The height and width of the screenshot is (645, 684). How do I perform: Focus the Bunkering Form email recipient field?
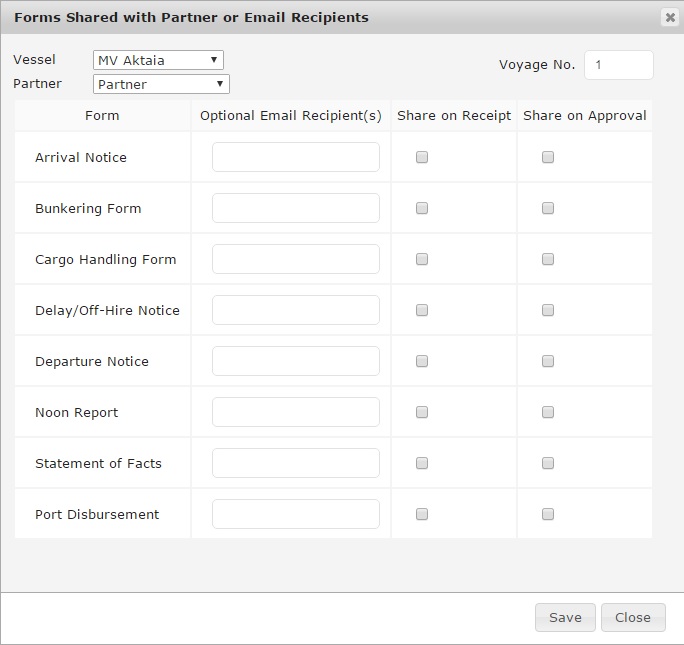click(x=296, y=208)
